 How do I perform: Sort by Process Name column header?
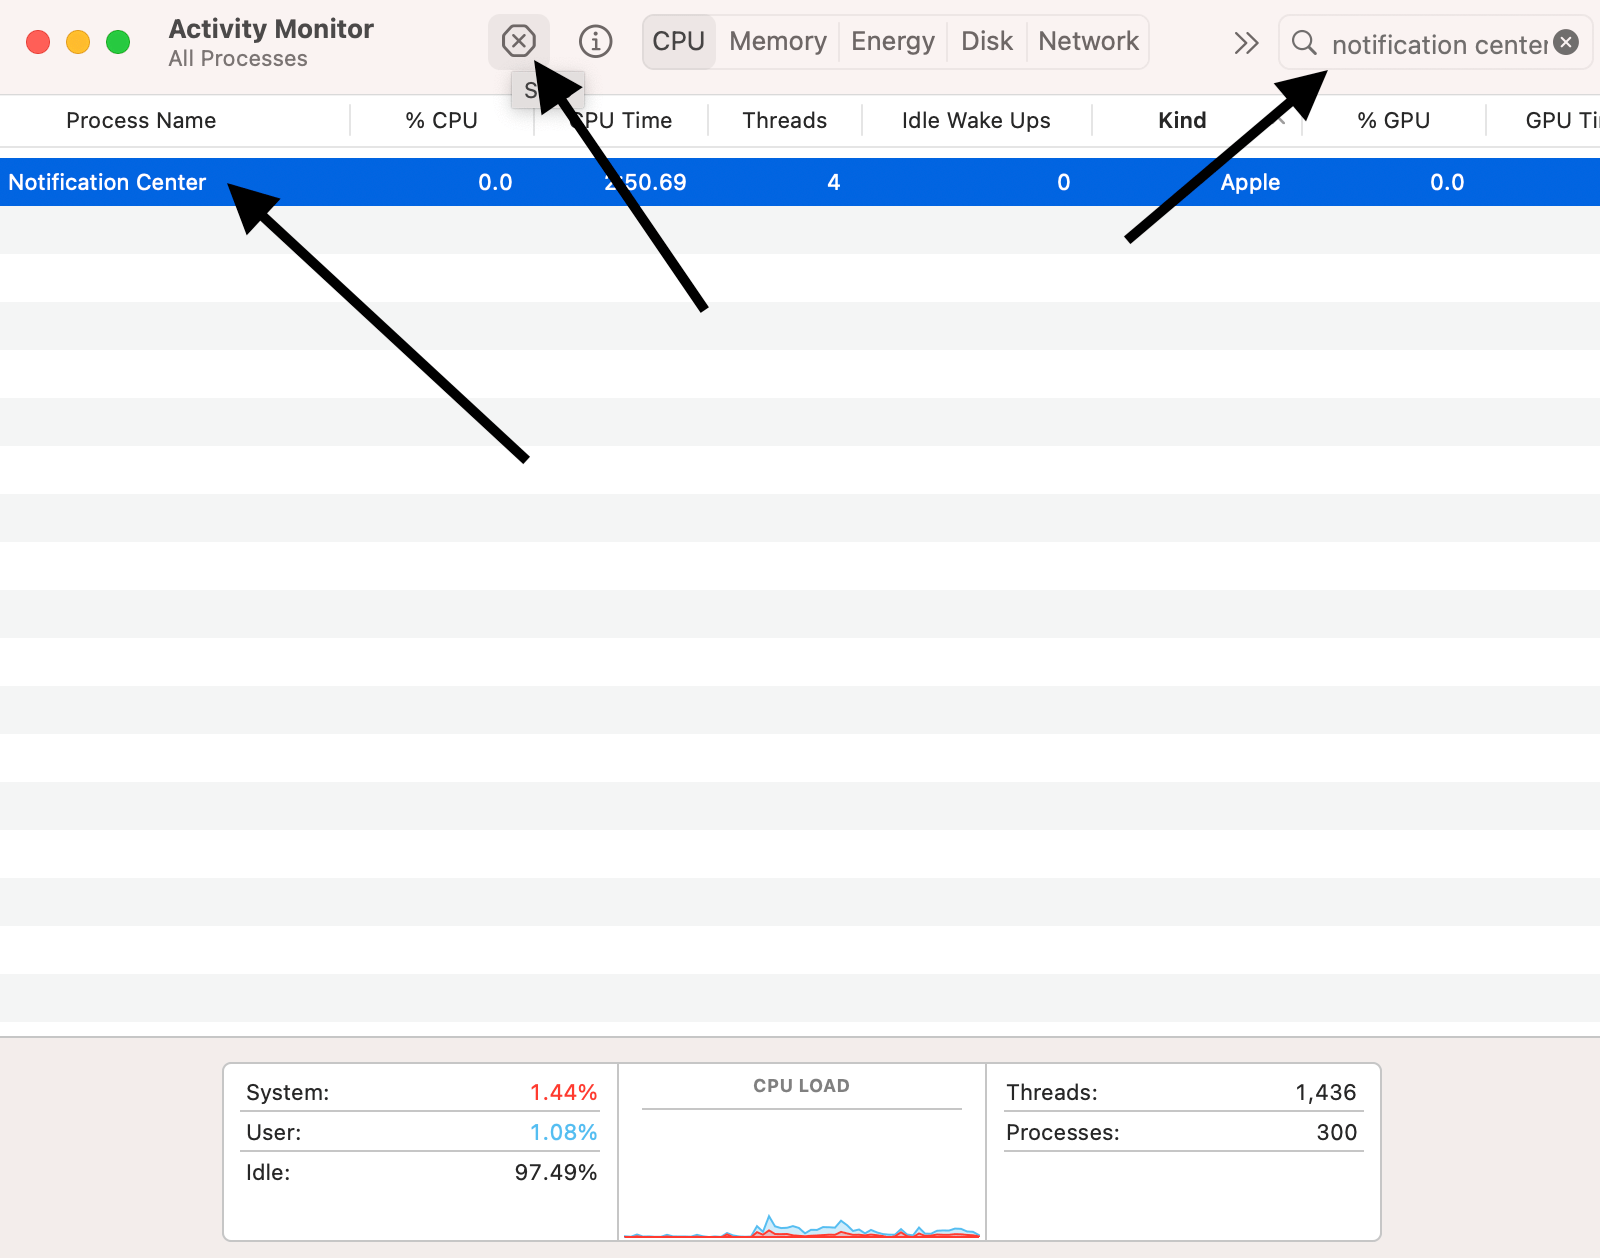click(141, 120)
